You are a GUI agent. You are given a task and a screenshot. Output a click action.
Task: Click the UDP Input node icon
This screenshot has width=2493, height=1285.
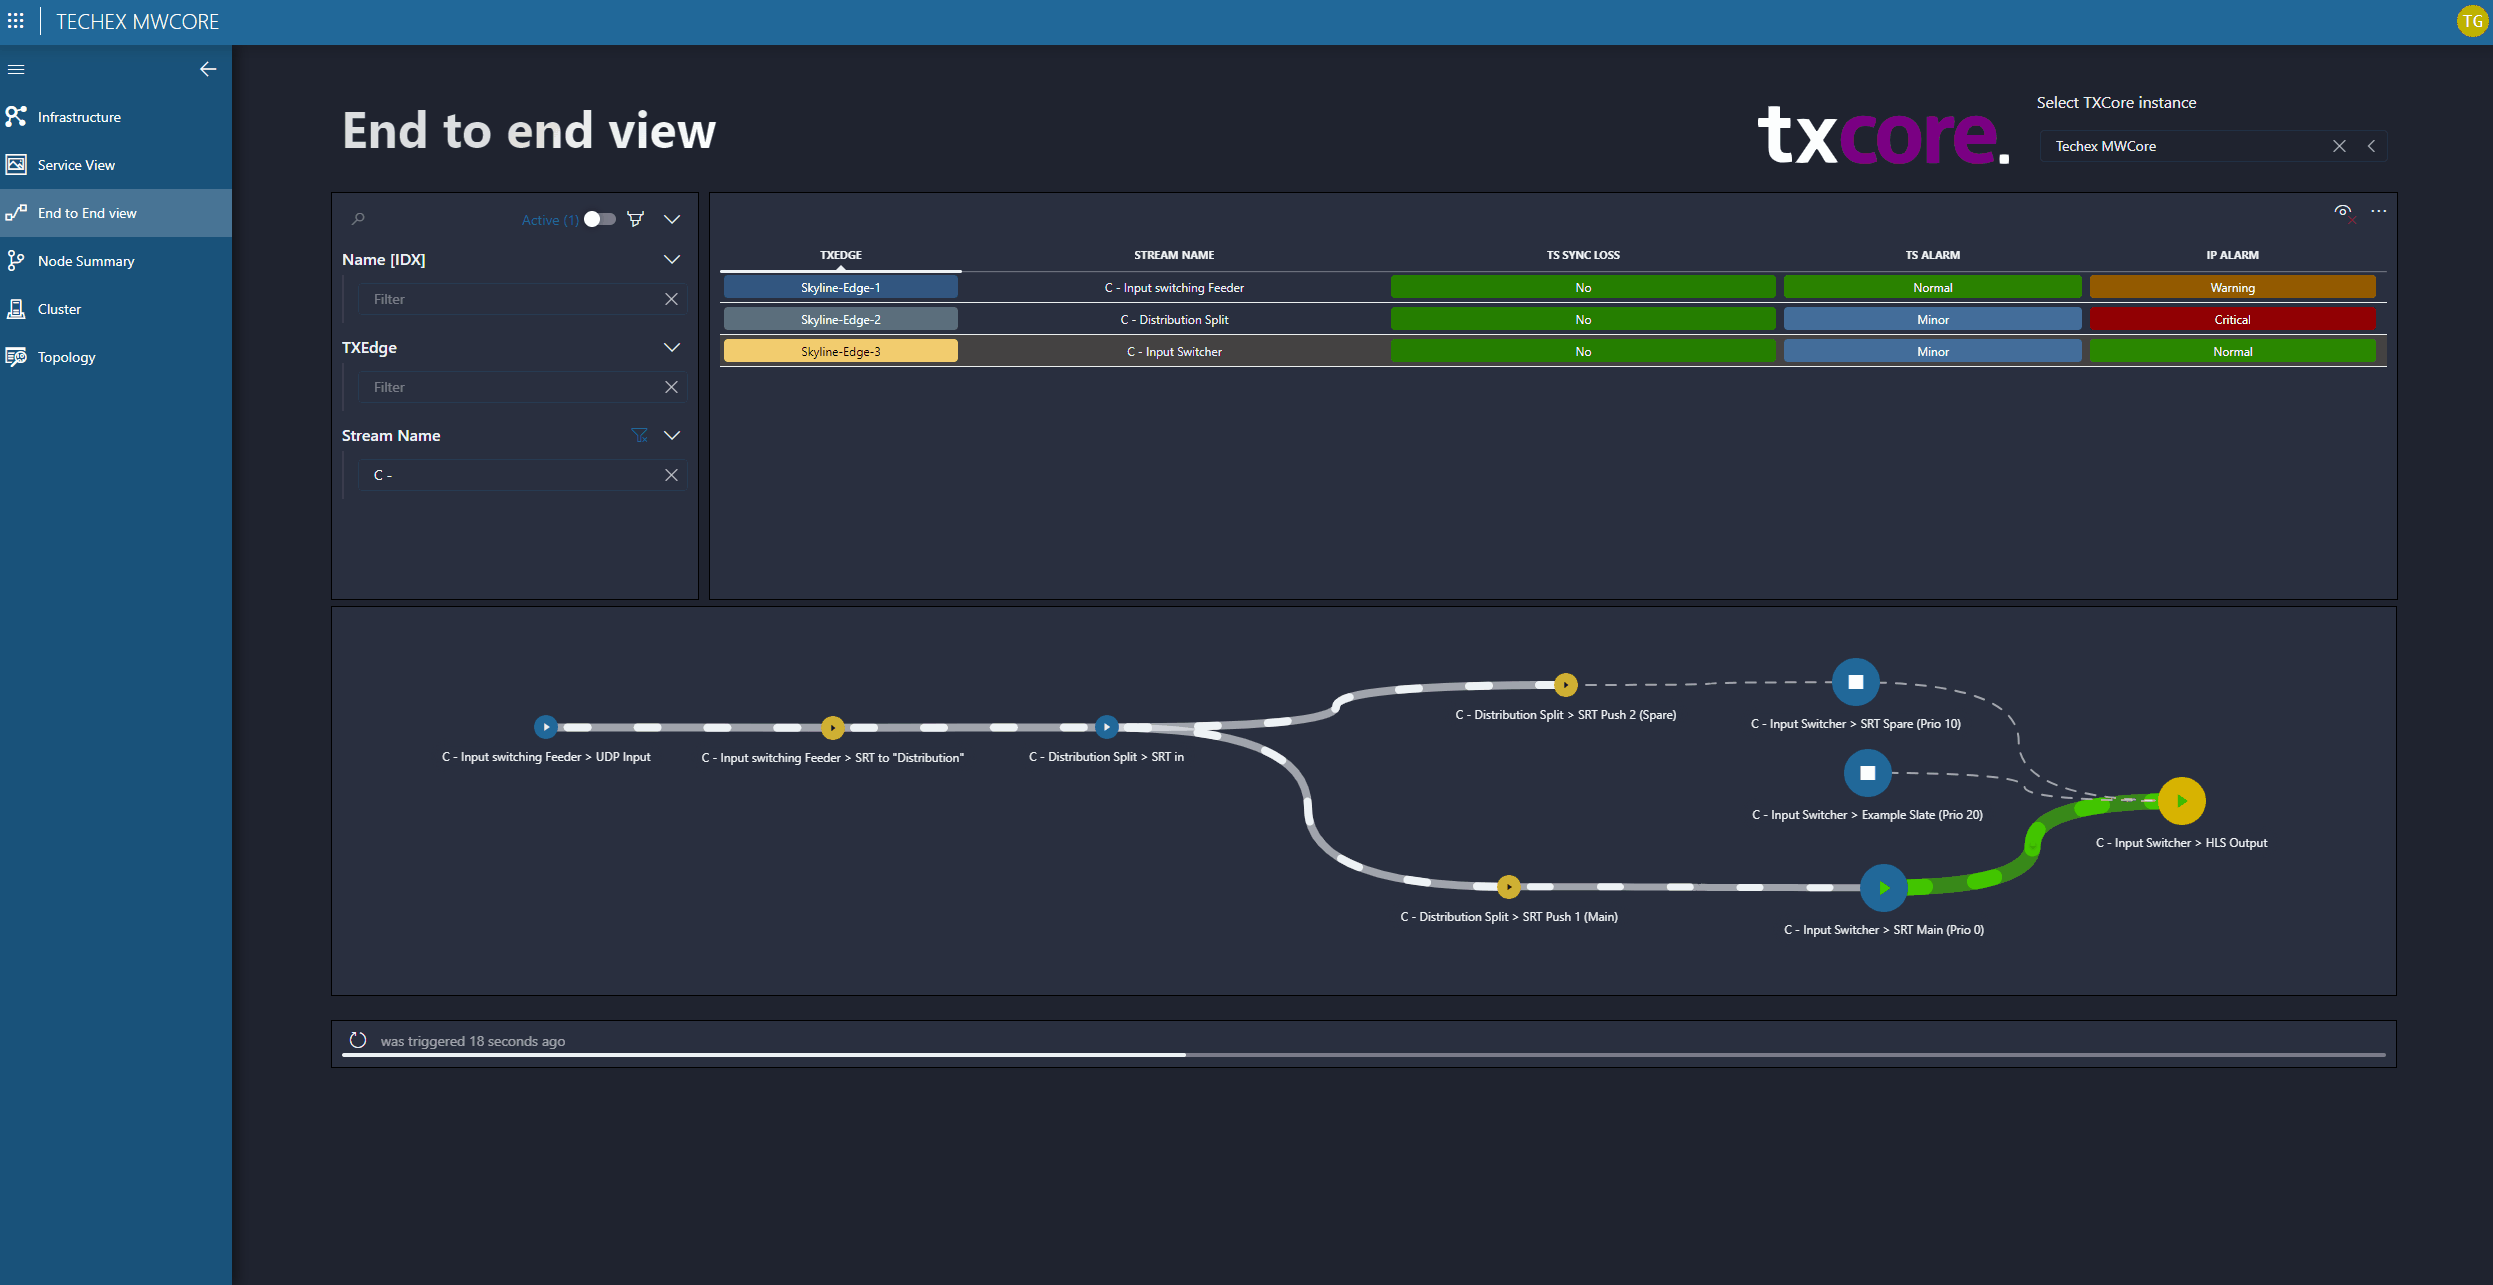pyautogui.click(x=546, y=727)
